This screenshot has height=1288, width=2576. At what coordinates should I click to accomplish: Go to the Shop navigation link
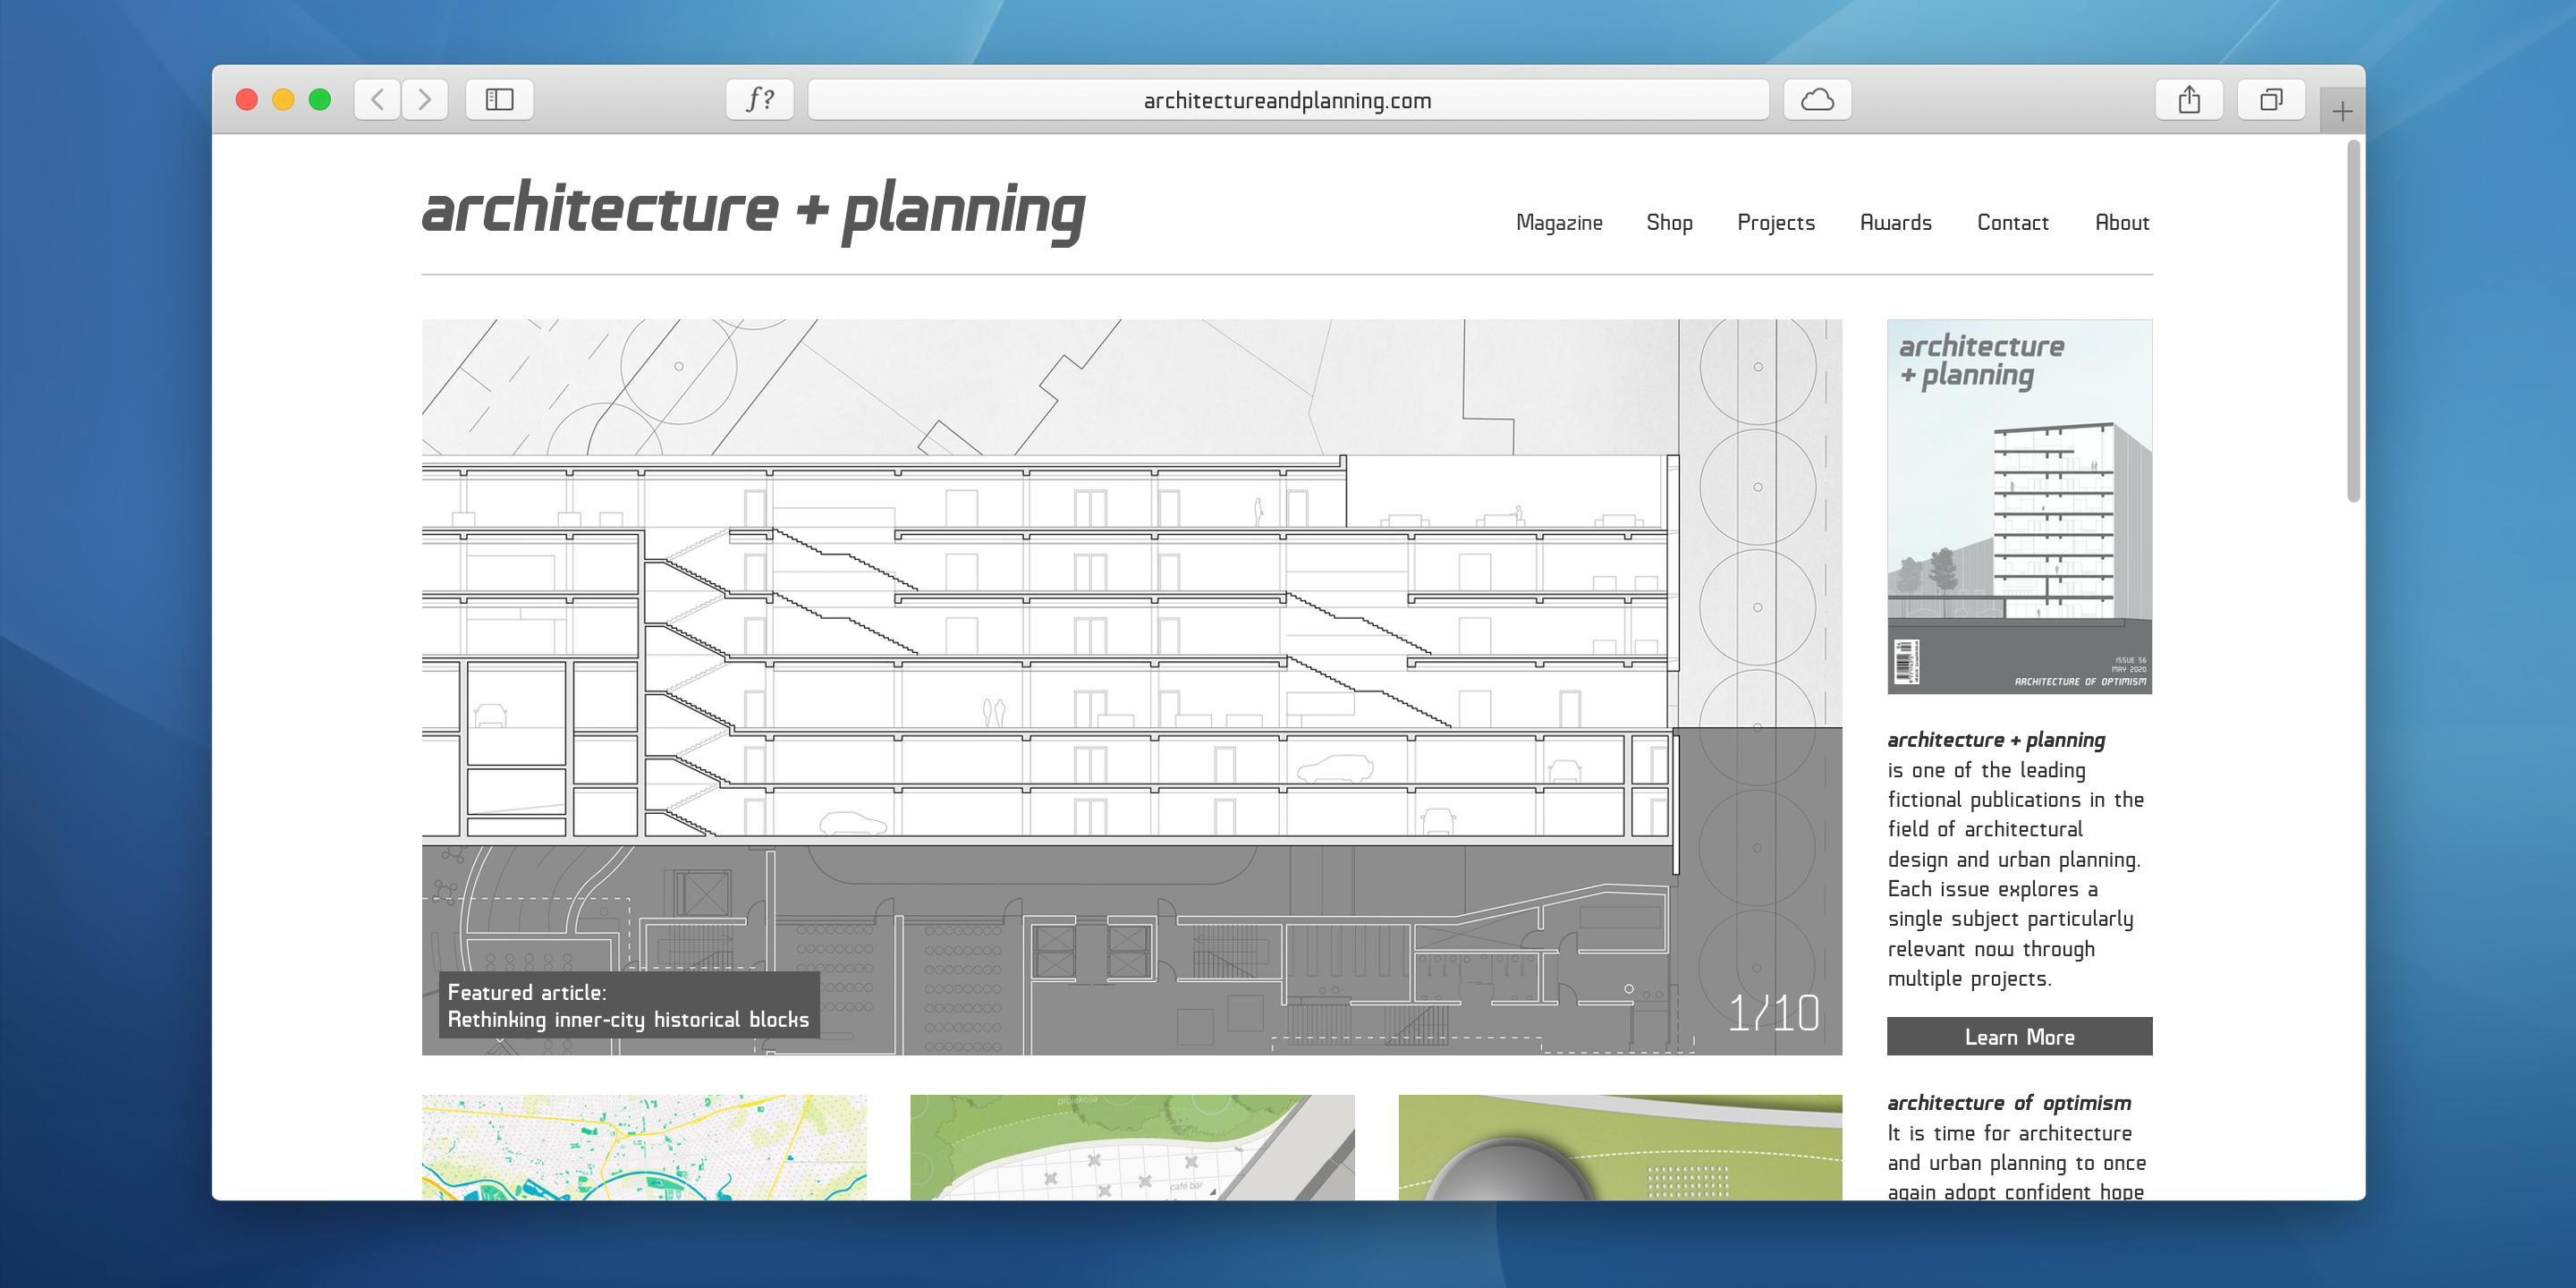point(1669,223)
